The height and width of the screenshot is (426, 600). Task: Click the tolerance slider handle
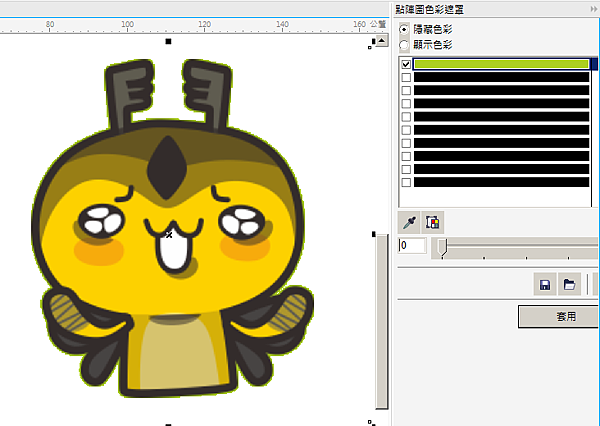(442, 246)
